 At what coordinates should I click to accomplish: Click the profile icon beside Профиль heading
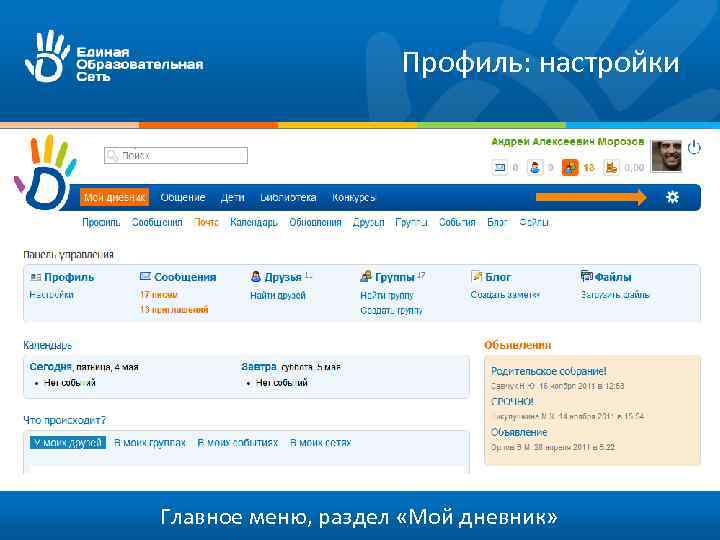[x=36, y=277]
